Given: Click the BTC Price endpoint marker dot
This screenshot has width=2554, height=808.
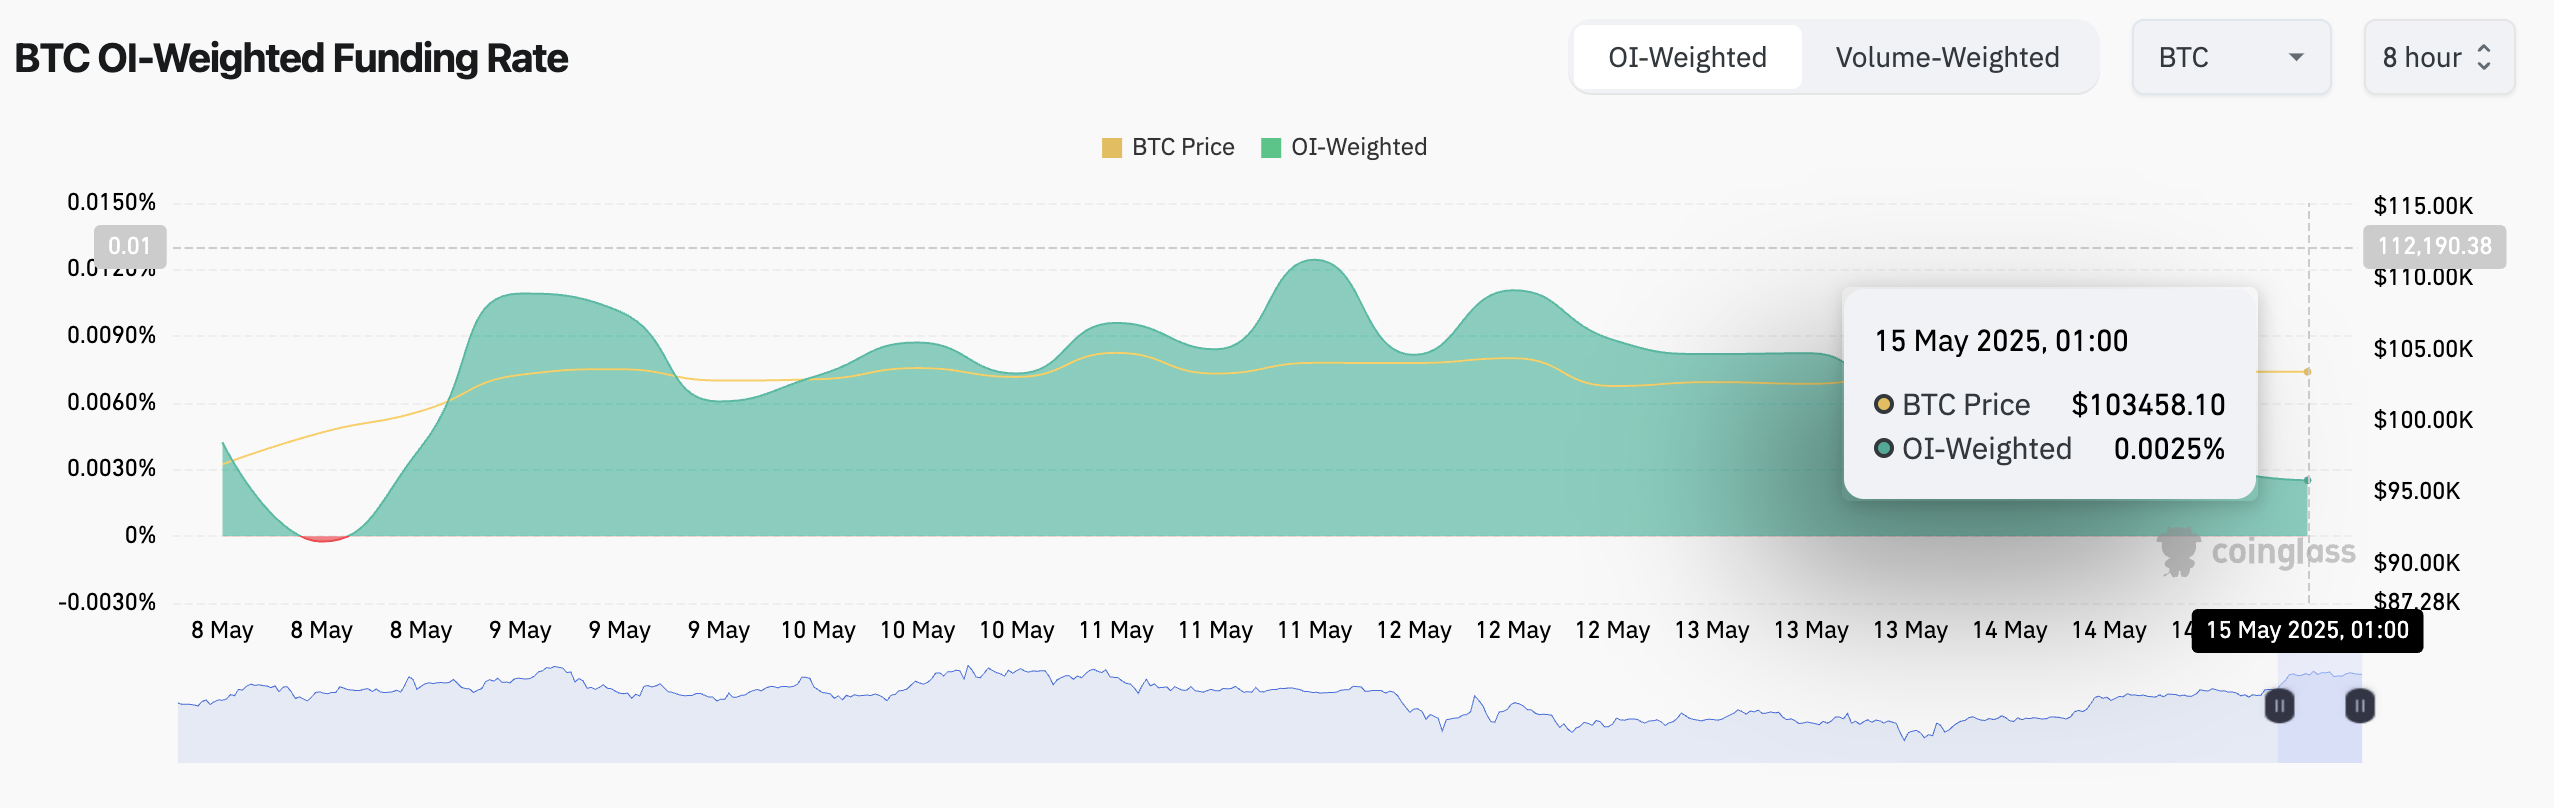Looking at the screenshot, I should (2307, 372).
